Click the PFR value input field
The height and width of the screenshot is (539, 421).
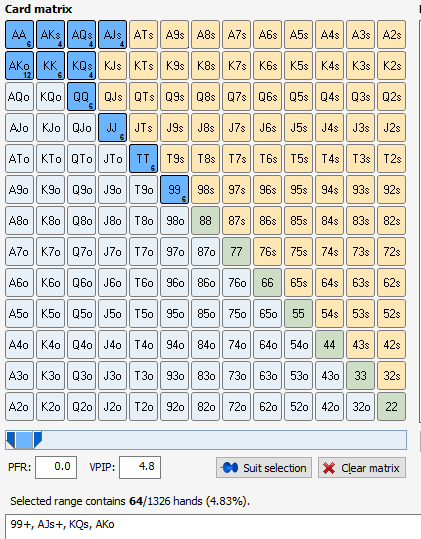click(56, 467)
